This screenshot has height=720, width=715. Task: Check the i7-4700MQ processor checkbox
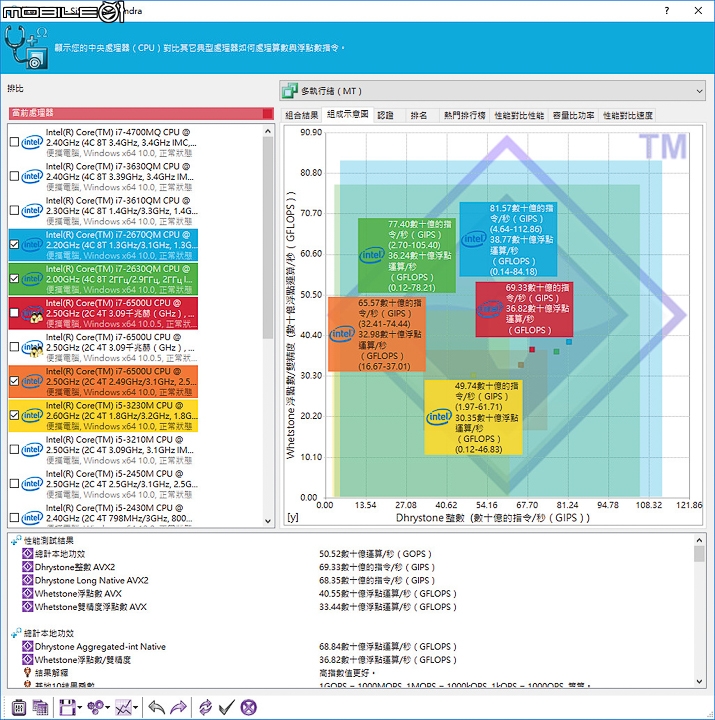coord(14,142)
